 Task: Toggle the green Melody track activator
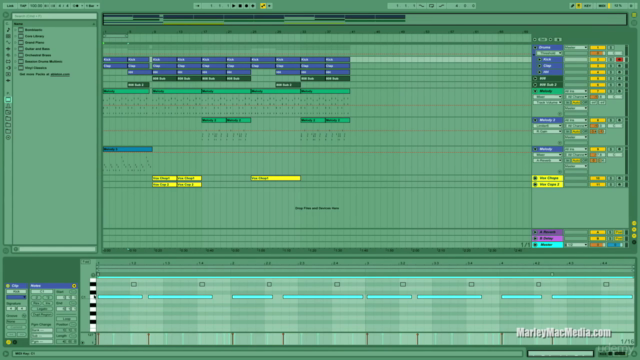tap(598, 91)
